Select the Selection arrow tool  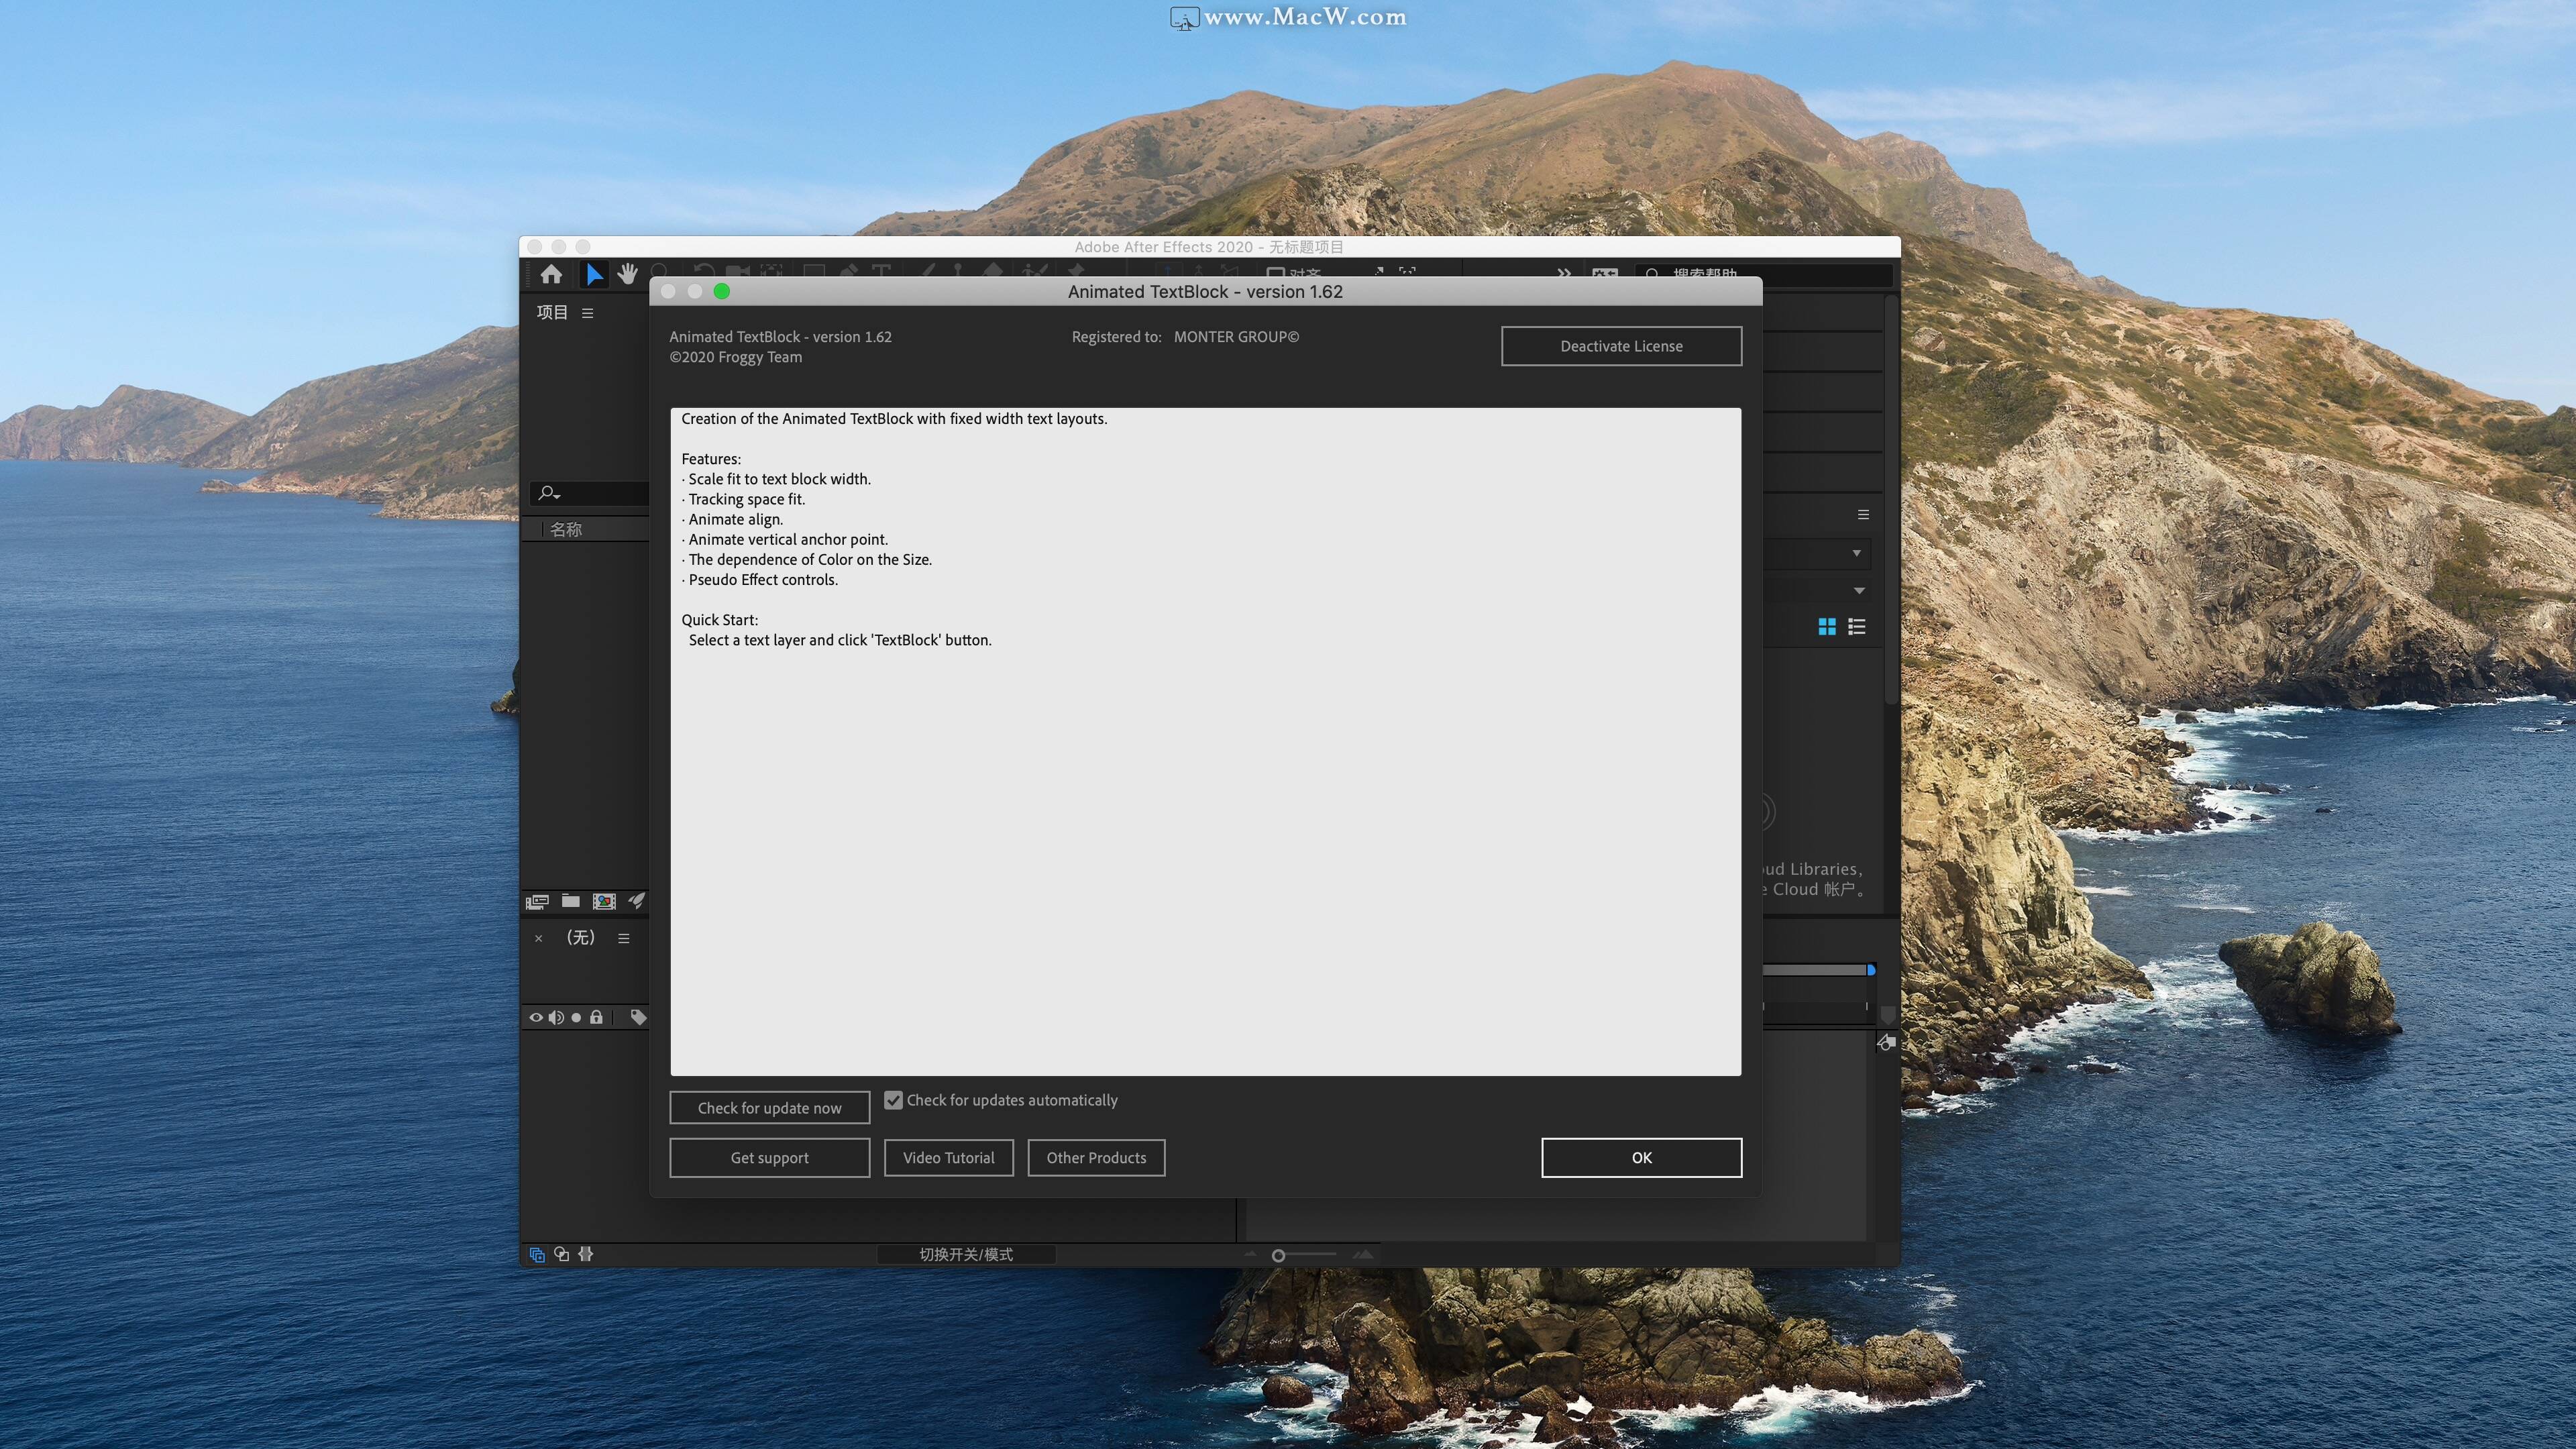594,274
